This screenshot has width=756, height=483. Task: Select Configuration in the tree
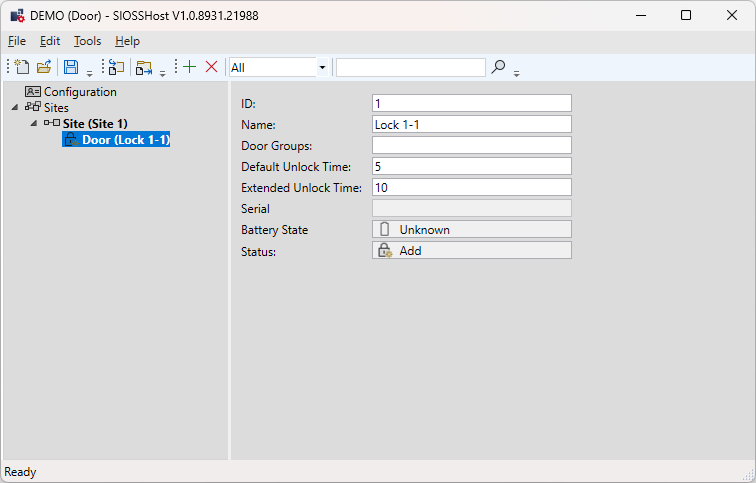tap(79, 92)
